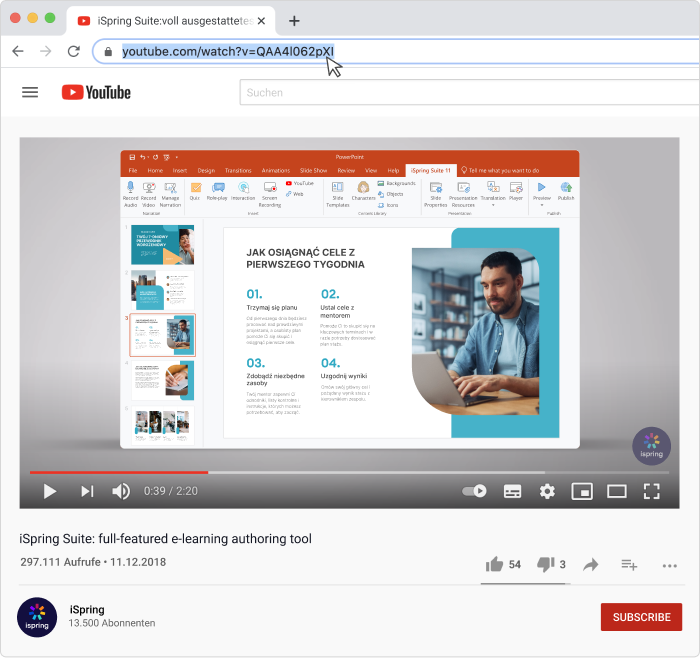
Task: Click the Suchen search field
Action: (x=469, y=92)
